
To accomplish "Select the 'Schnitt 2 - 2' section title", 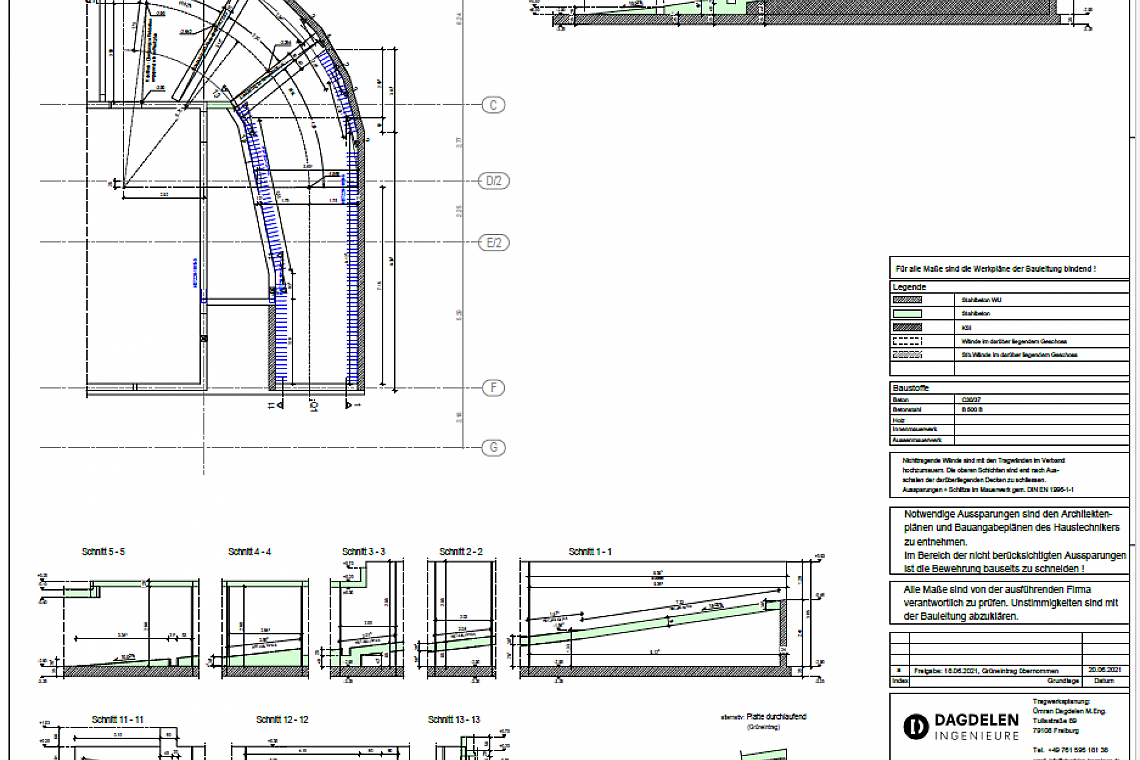I will pyautogui.click(x=461, y=552).
